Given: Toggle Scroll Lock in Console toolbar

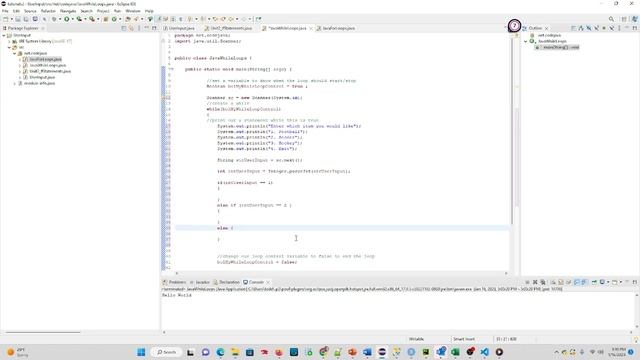Looking at the screenshot, I should [x=561, y=282].
